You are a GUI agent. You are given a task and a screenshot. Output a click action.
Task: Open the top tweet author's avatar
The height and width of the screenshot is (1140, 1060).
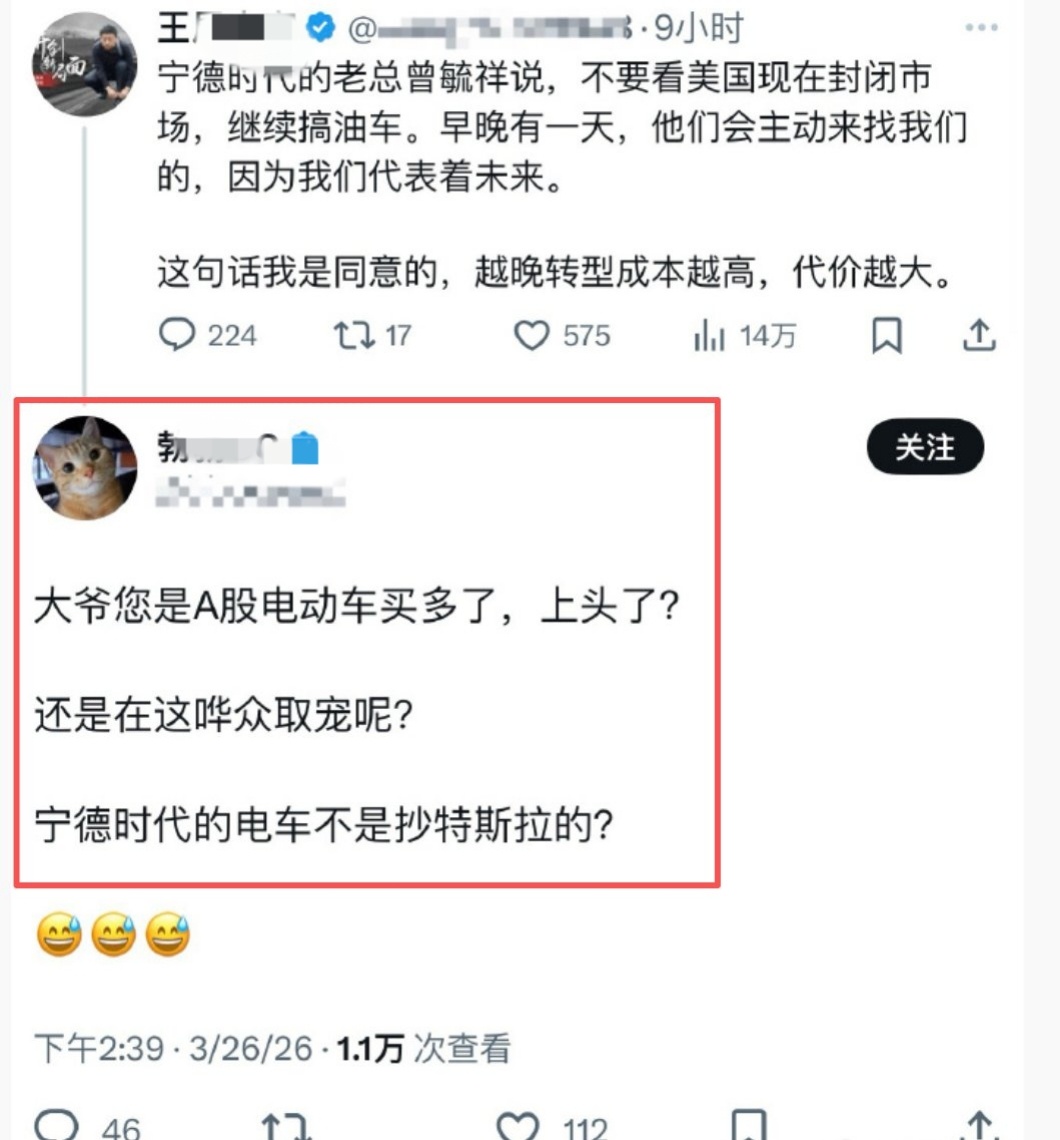pos(85,64)
